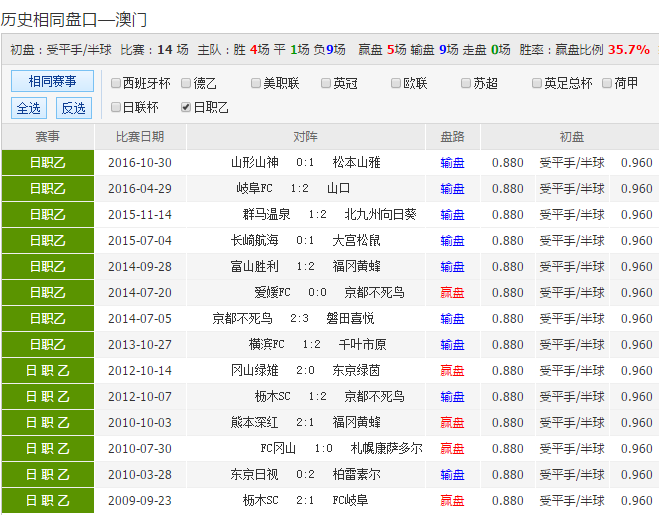Click 赢盘 for 爱媛FC vs 京都不死鸟
The width and height of the screenshot is (659, 515).
[x=452, y=292]
